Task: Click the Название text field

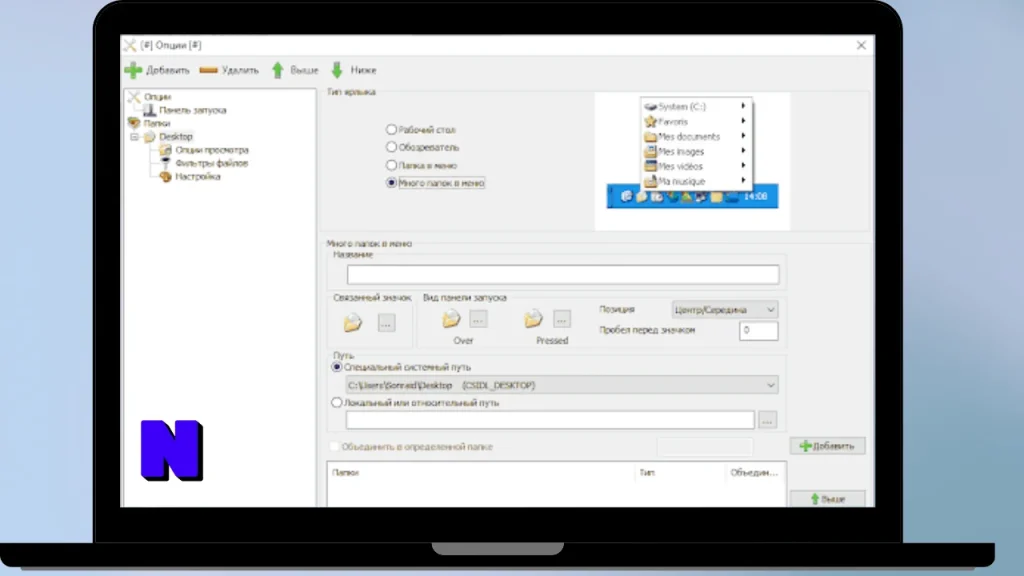Action: pyautogui.click(x=563, y=275)
